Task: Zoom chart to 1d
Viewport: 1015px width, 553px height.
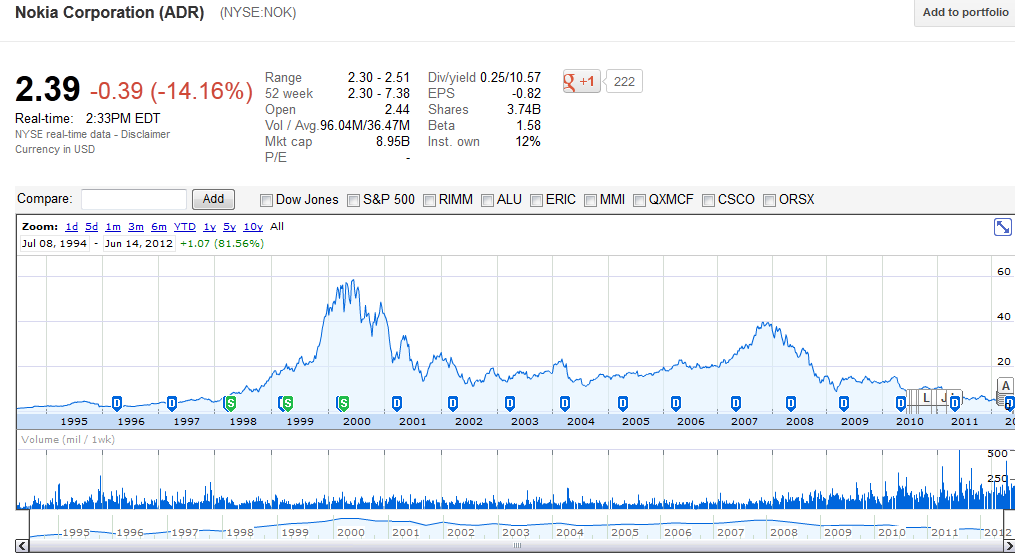Action: coord(72,227)
